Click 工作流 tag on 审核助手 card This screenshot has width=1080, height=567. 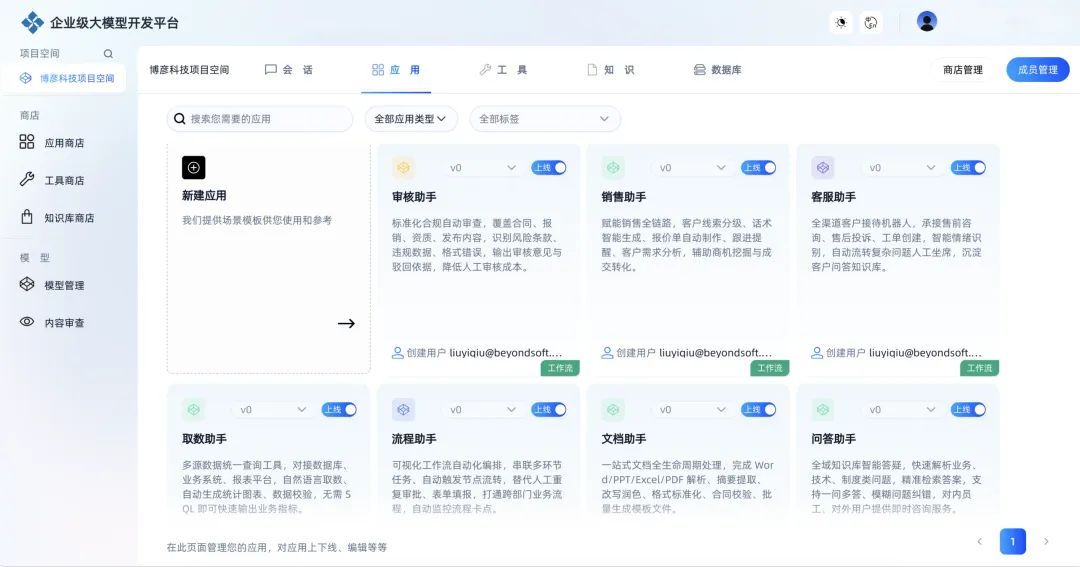[560, 368]
